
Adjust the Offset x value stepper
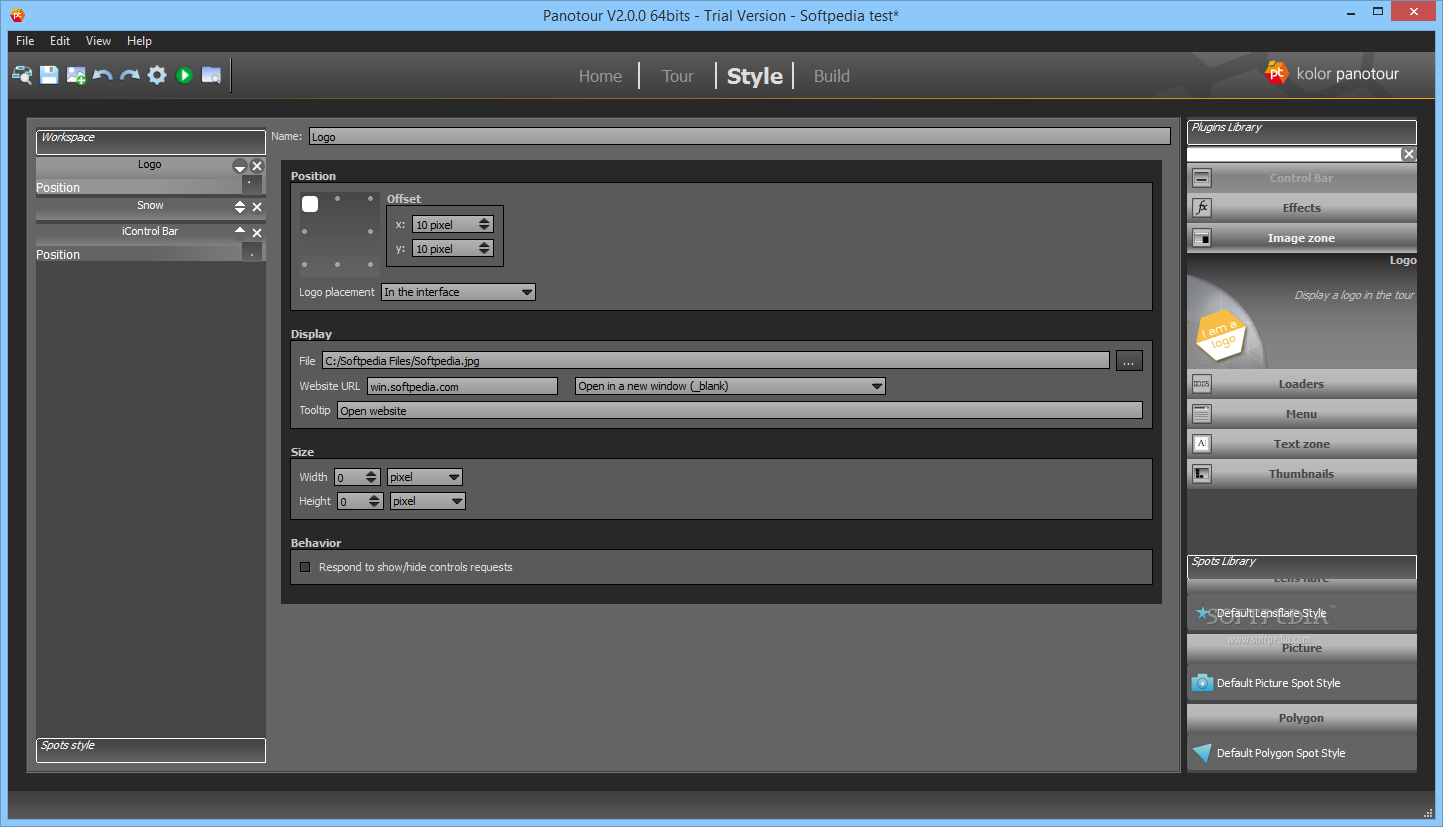click(485, 225)
